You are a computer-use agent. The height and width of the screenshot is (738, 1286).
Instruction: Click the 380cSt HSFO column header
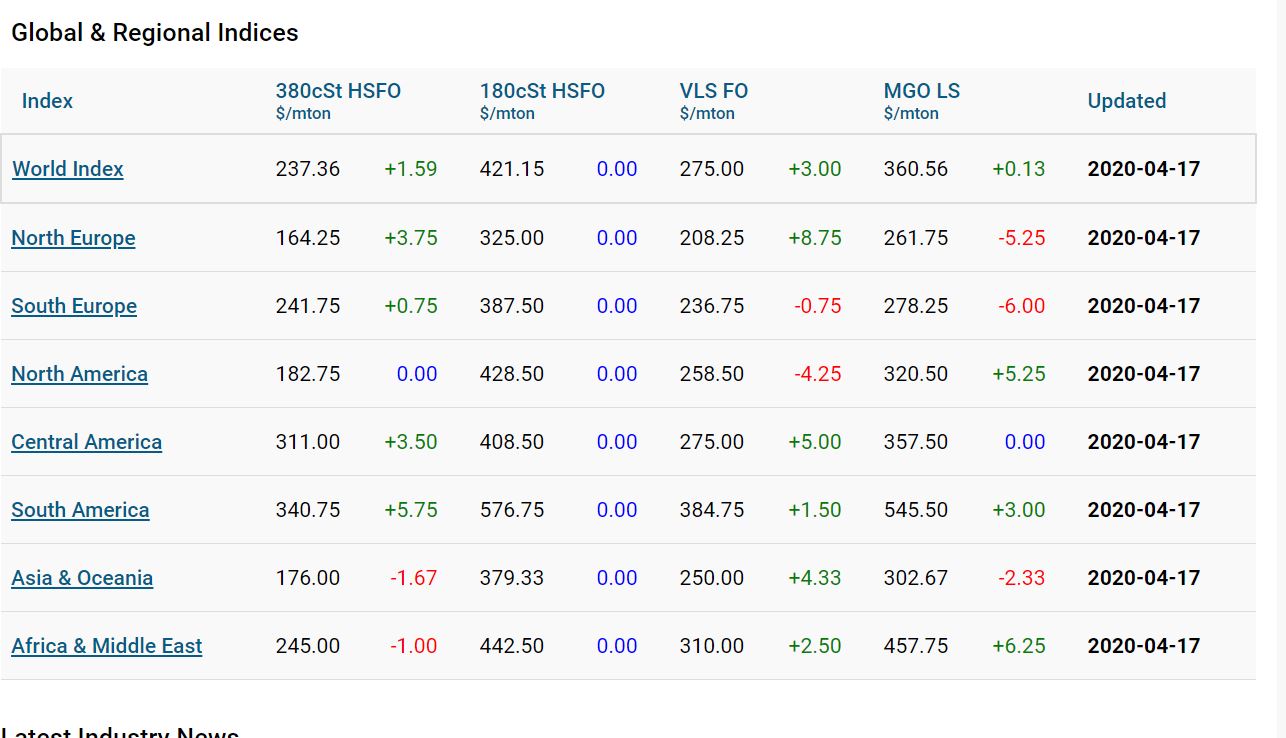pyautogui.click(x=338, y=91)
